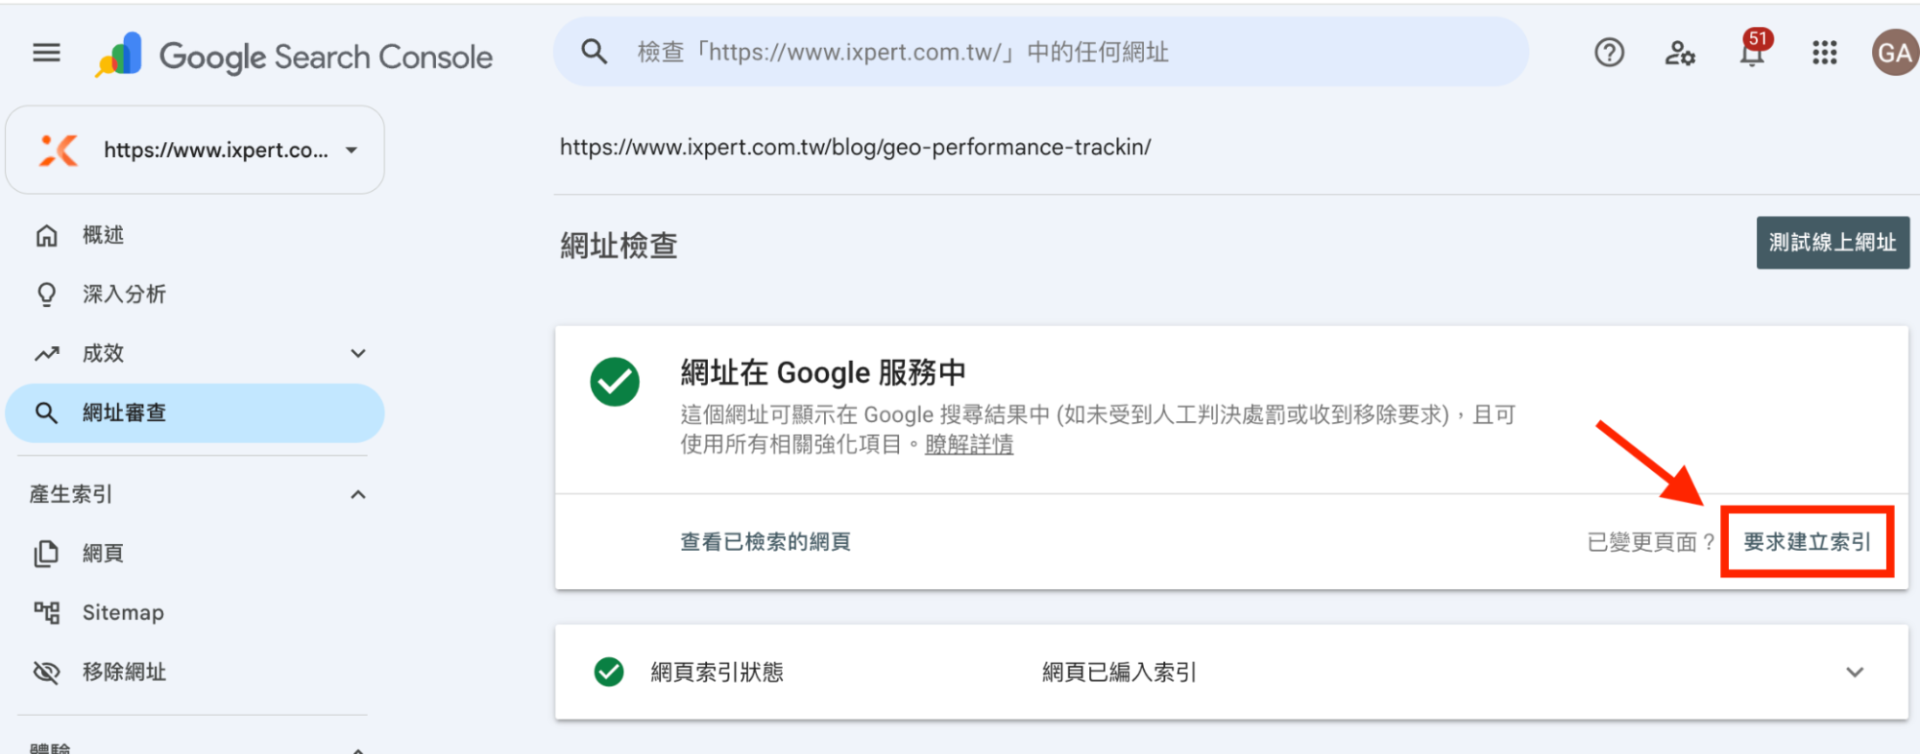The width and height of the screenshot is (1920, 754).
Task: Open 成效 performance report
Action: [103, 353]
